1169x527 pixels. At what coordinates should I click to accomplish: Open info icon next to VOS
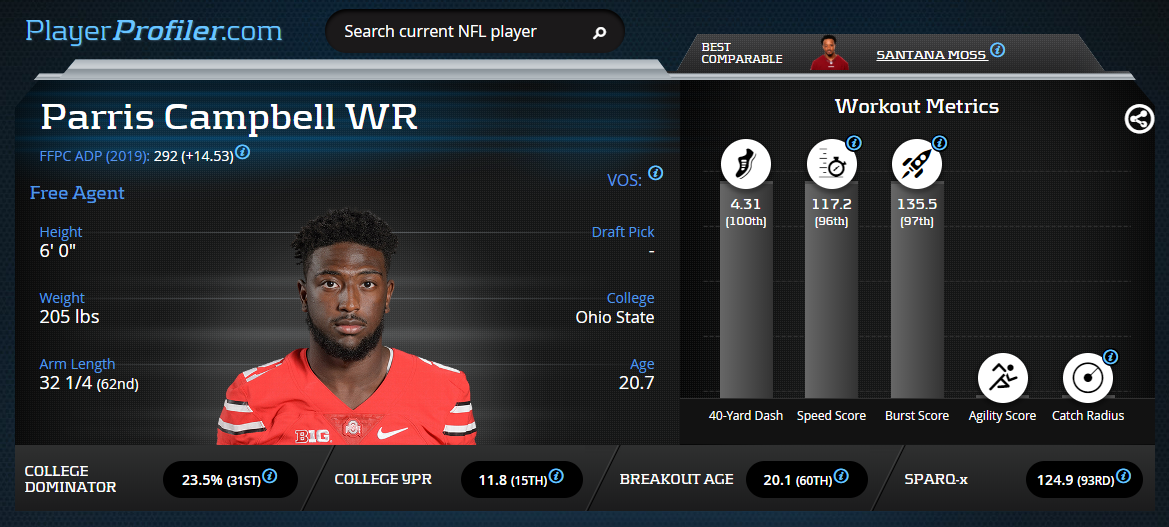pyautogui.click(x=655, y=173)
